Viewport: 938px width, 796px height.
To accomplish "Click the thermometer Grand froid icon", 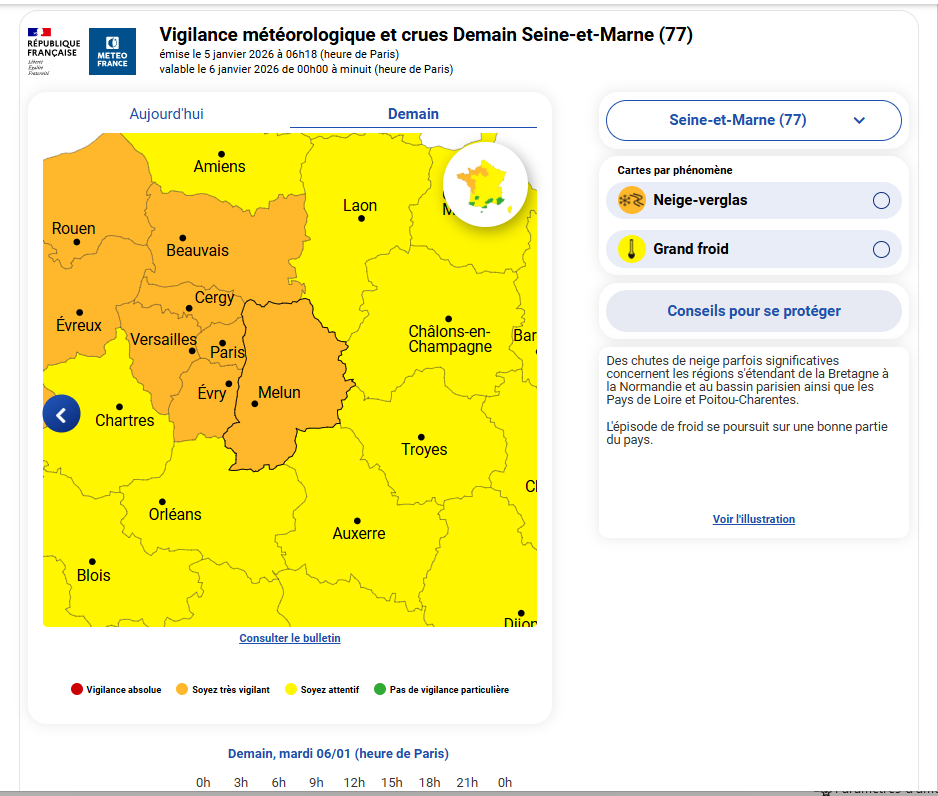I will (631, 249).
